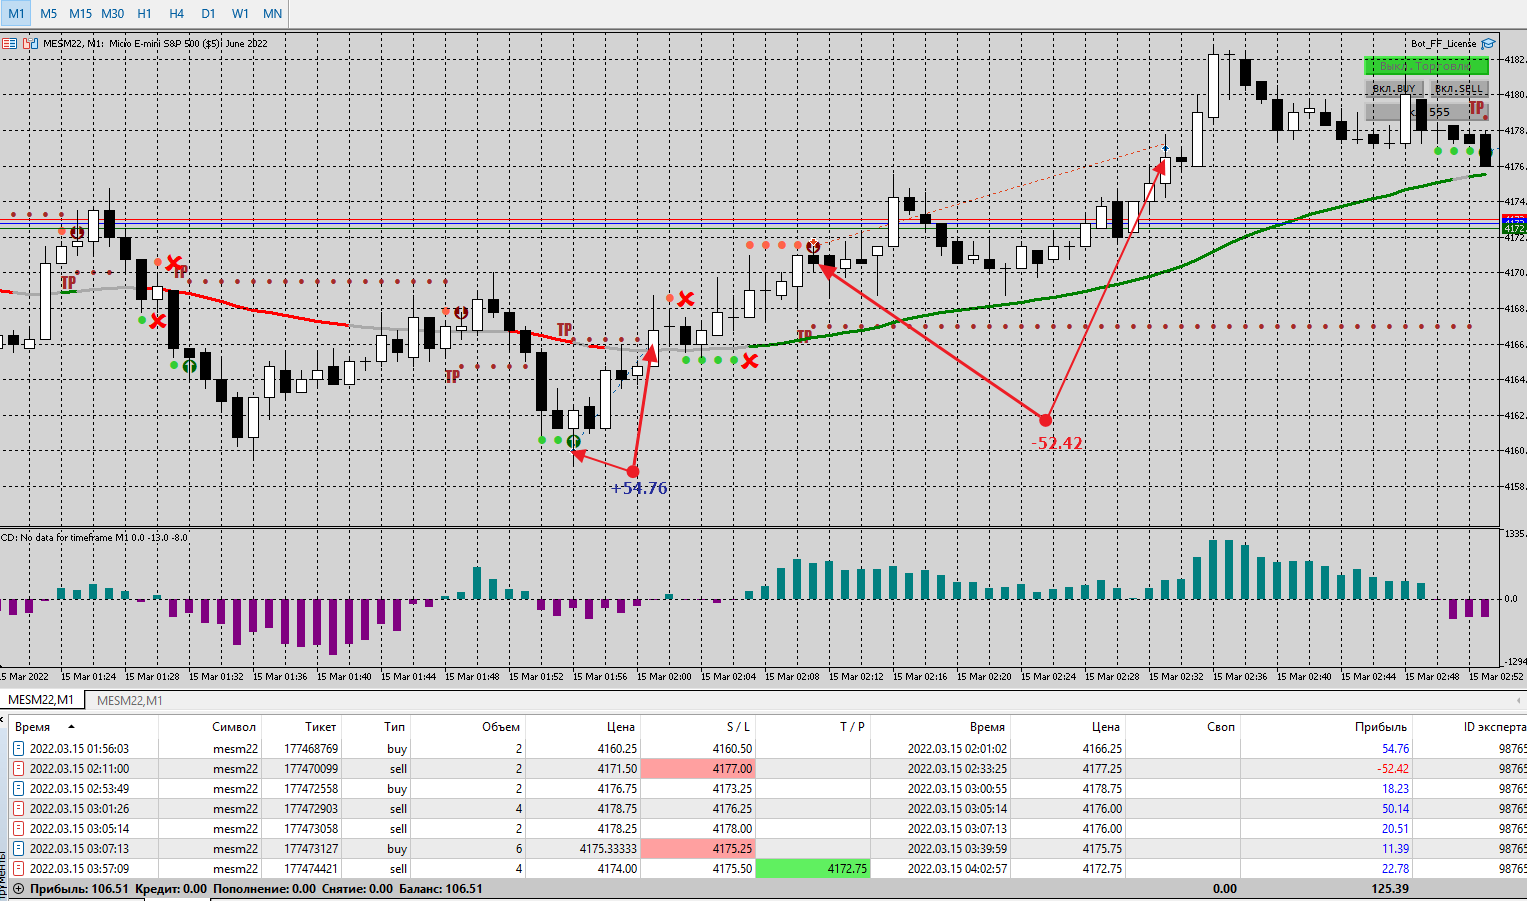Screen dimensions: 1527x901
Task: Switch chart to M30 timeframe
Action: [113, 13]
